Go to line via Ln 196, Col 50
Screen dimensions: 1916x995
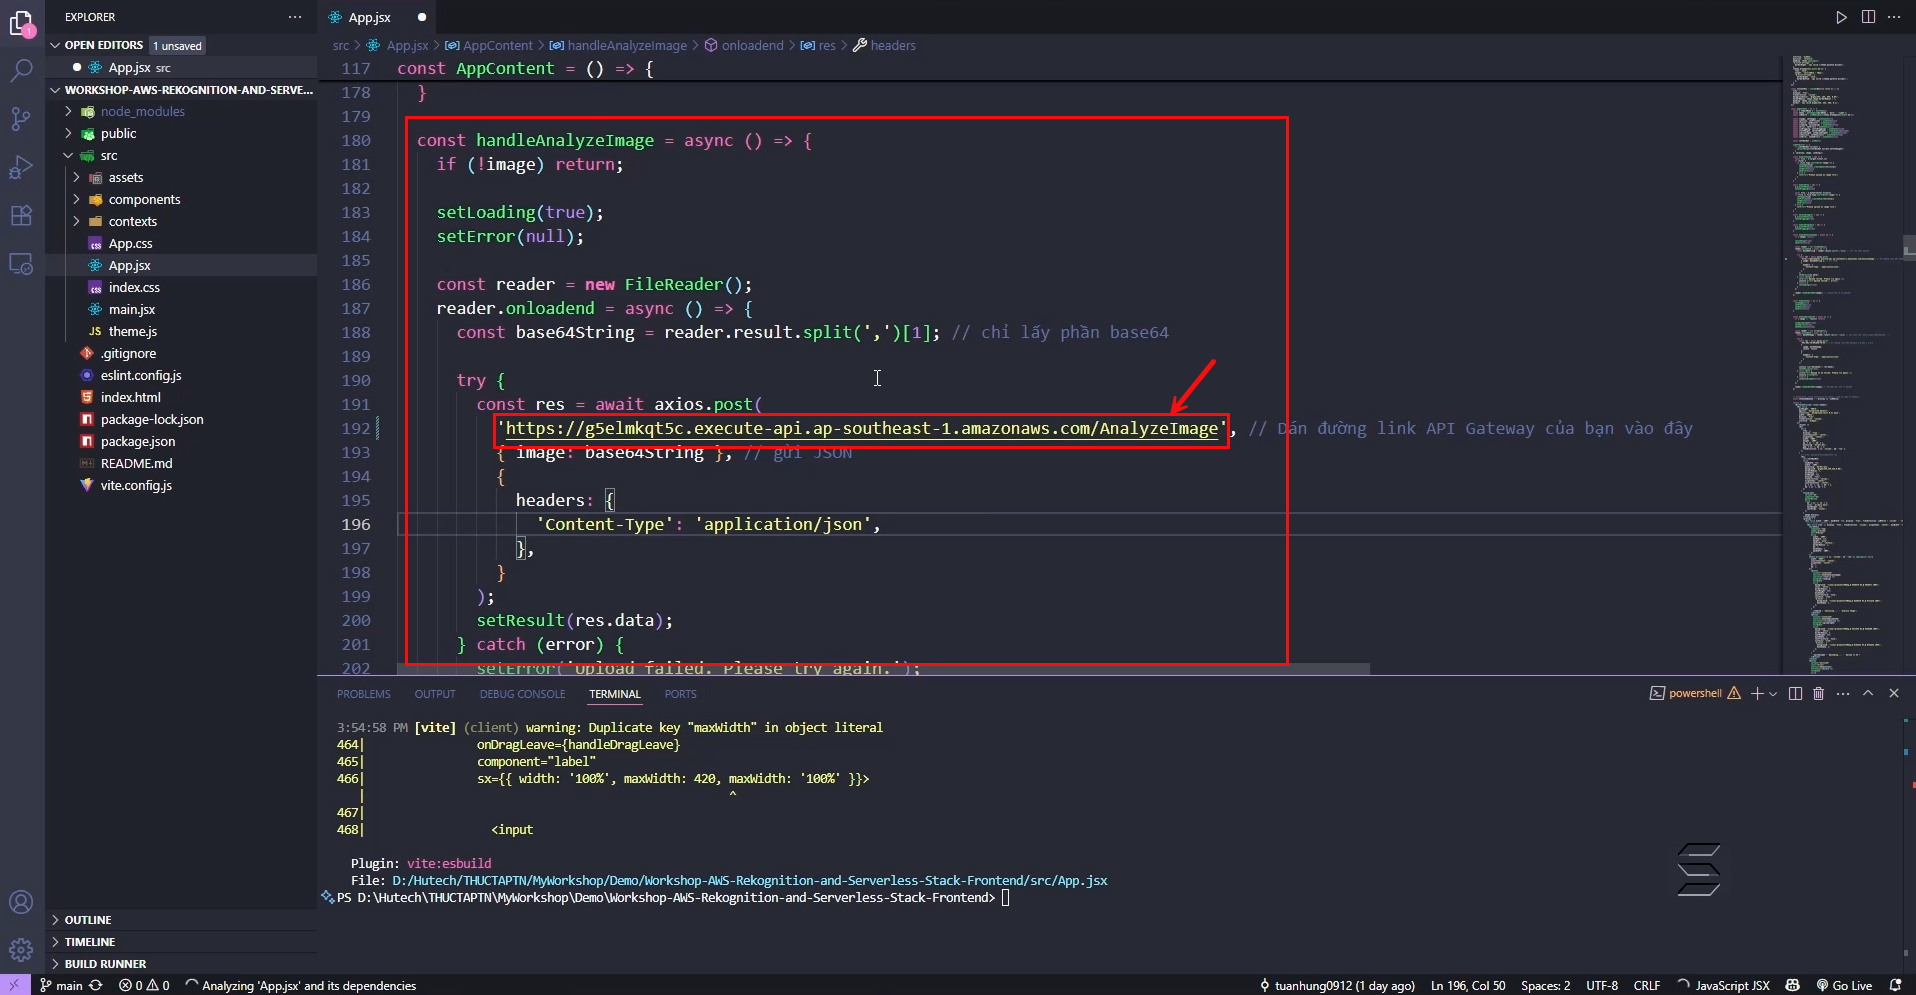(1468, 985)
